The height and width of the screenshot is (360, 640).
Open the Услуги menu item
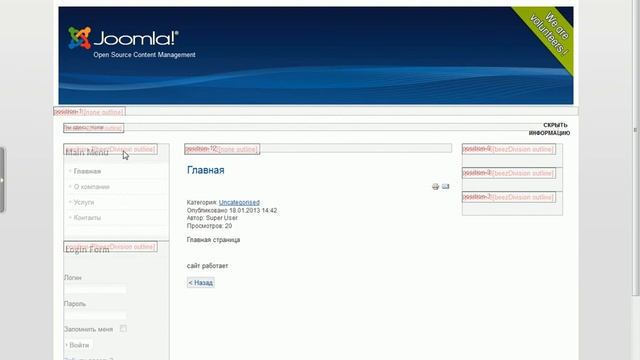point(84,202)
